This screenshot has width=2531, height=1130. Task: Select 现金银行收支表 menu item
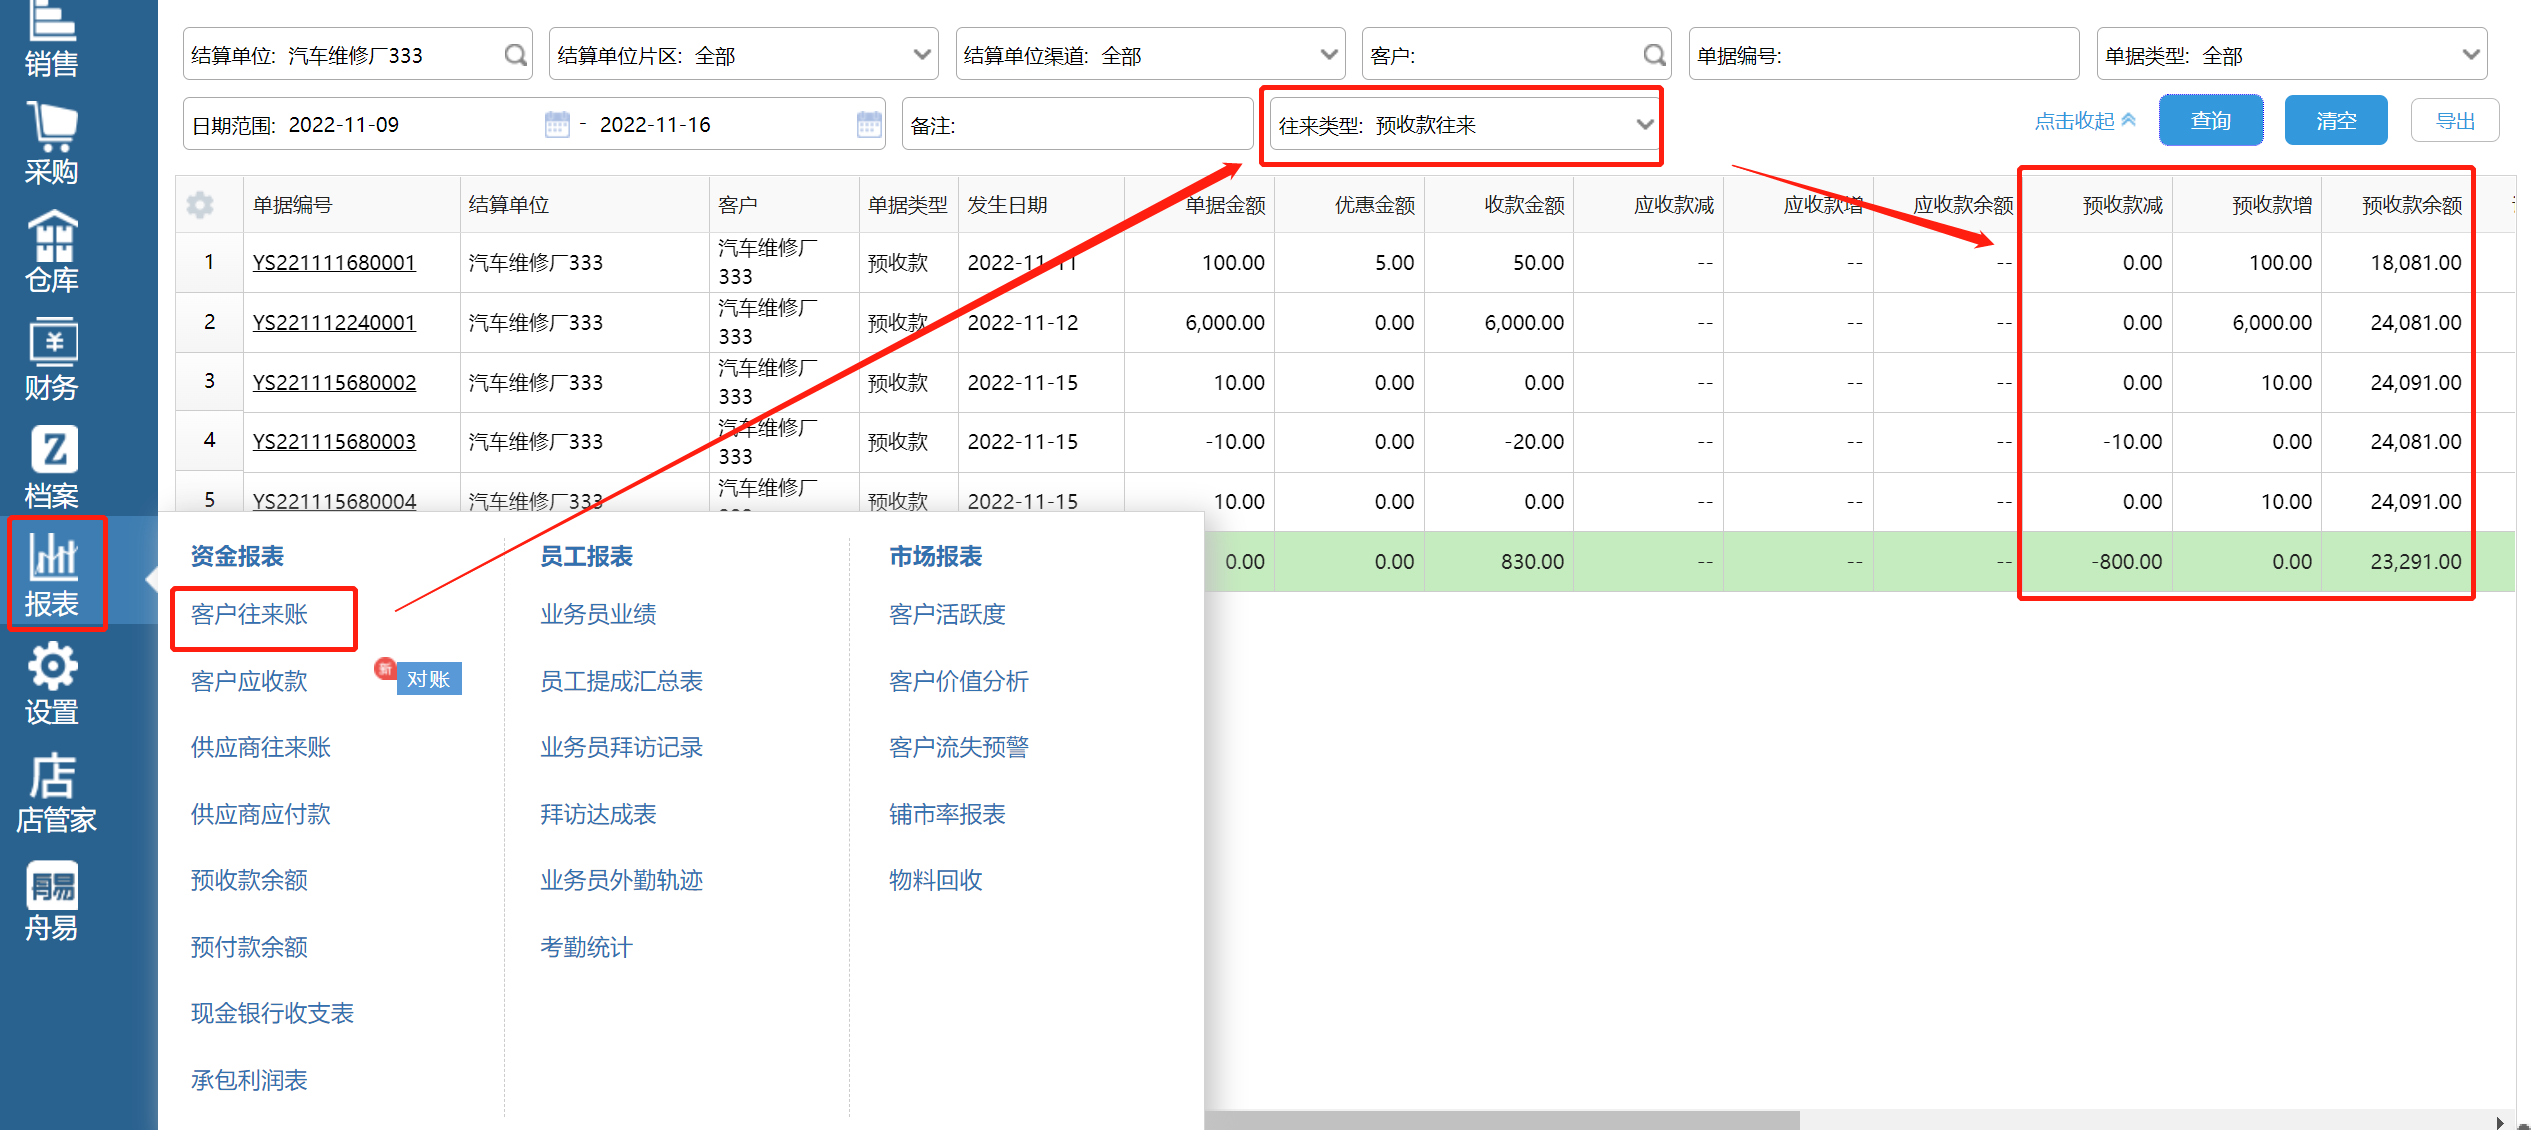272,1013
